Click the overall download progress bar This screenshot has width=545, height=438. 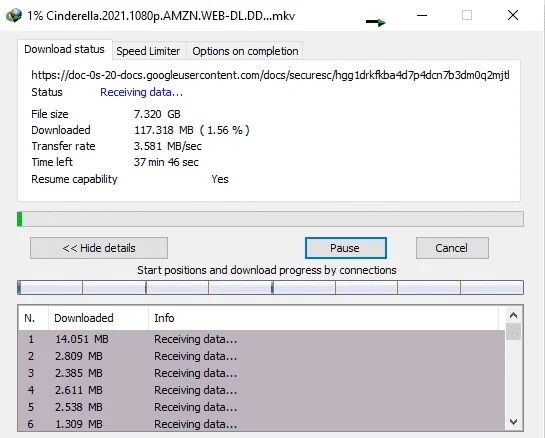(x=270, y=219)
